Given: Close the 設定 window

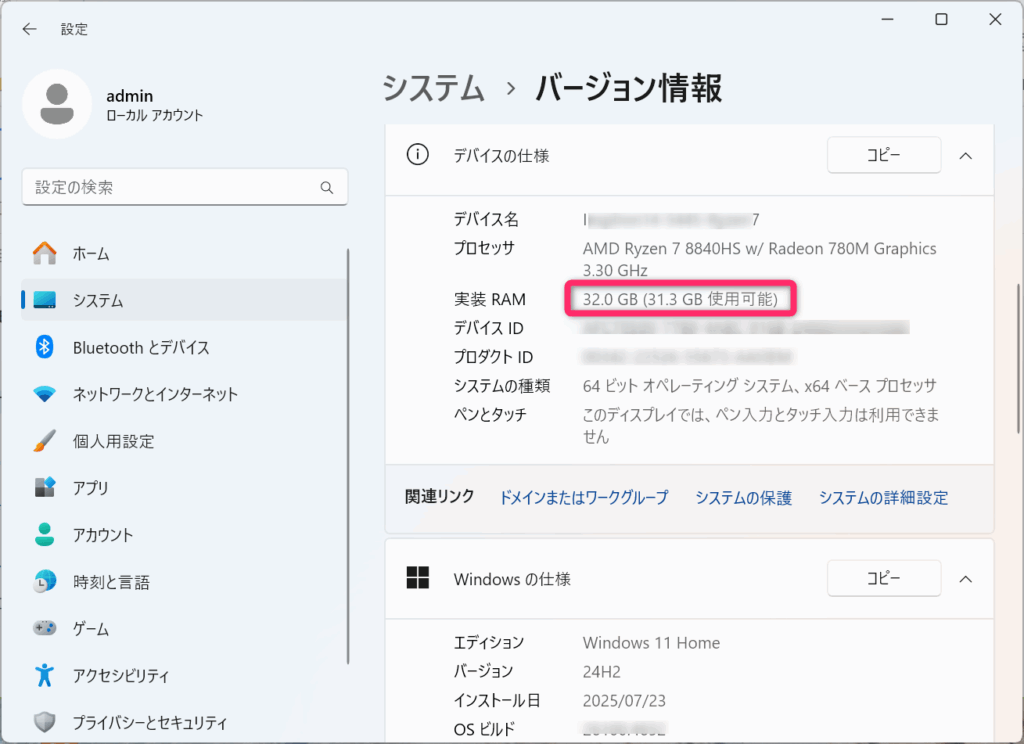Looking at the screenshot, I should [995, 19].
